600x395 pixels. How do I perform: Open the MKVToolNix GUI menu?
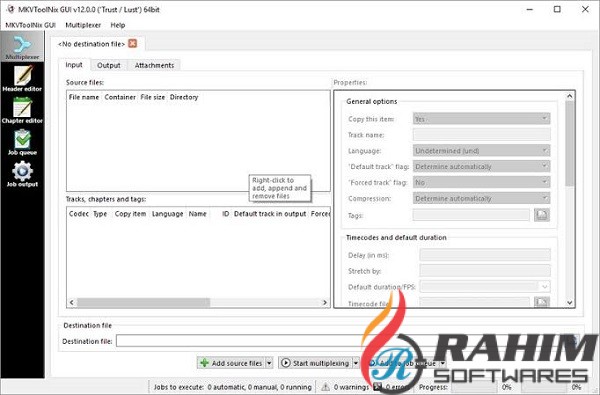pos(30,25)
